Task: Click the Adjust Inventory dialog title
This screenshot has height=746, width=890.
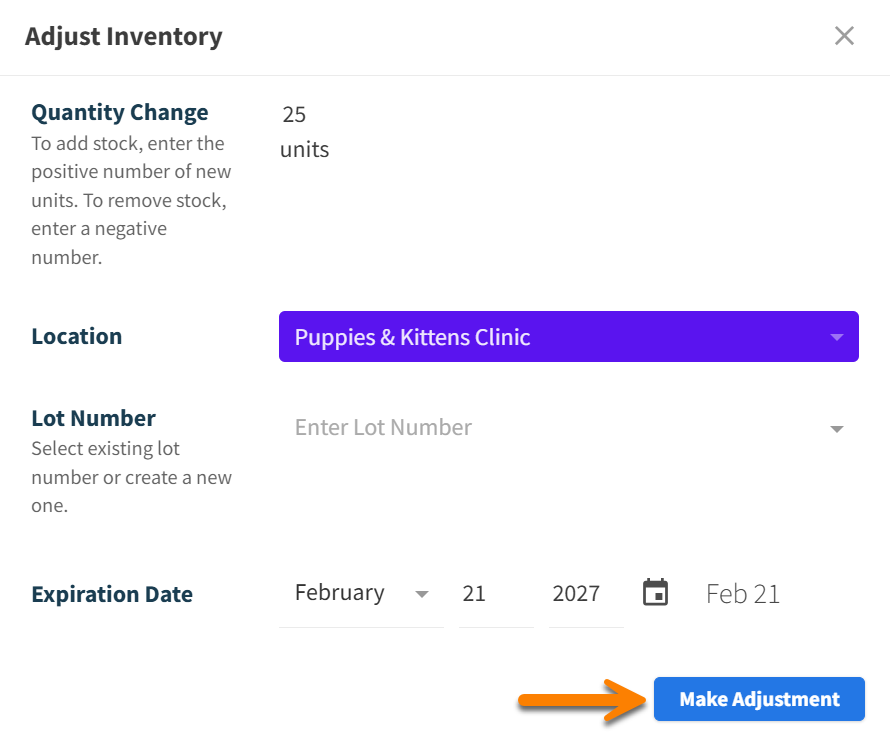Action: pos(124,37)
